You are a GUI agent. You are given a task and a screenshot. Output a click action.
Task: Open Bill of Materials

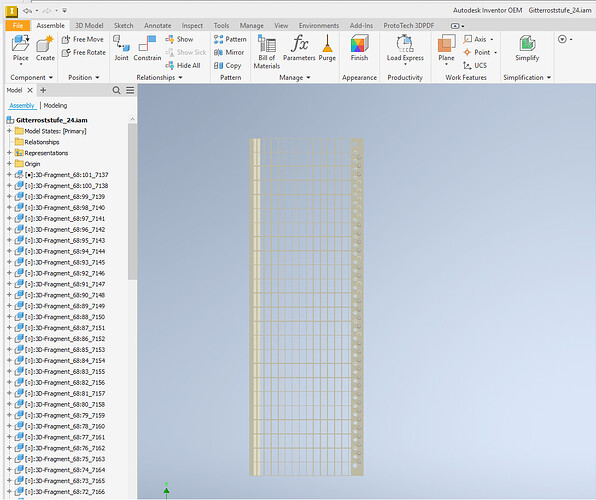(x=266, y=52)
